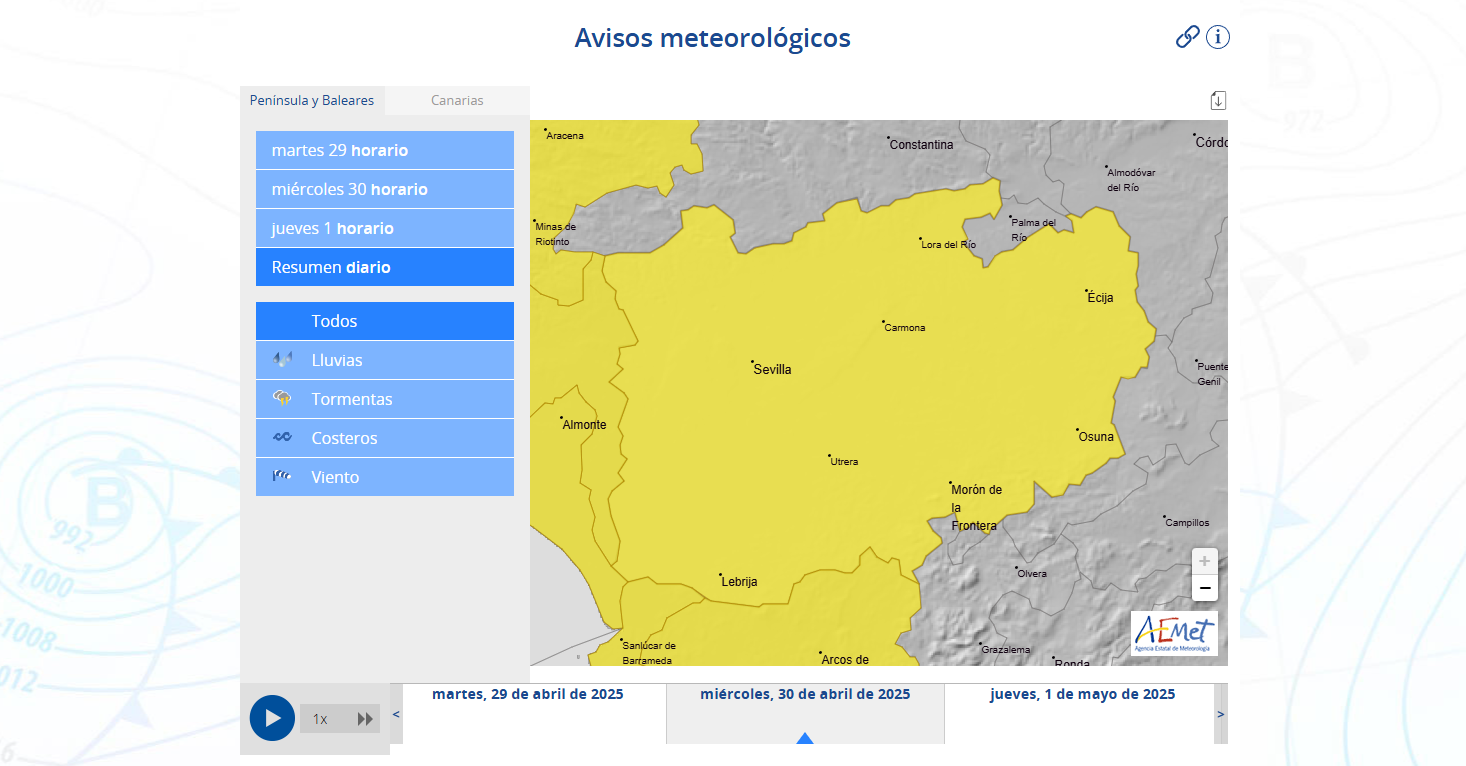Go back using the left timeline chevron

click(396, 713)
